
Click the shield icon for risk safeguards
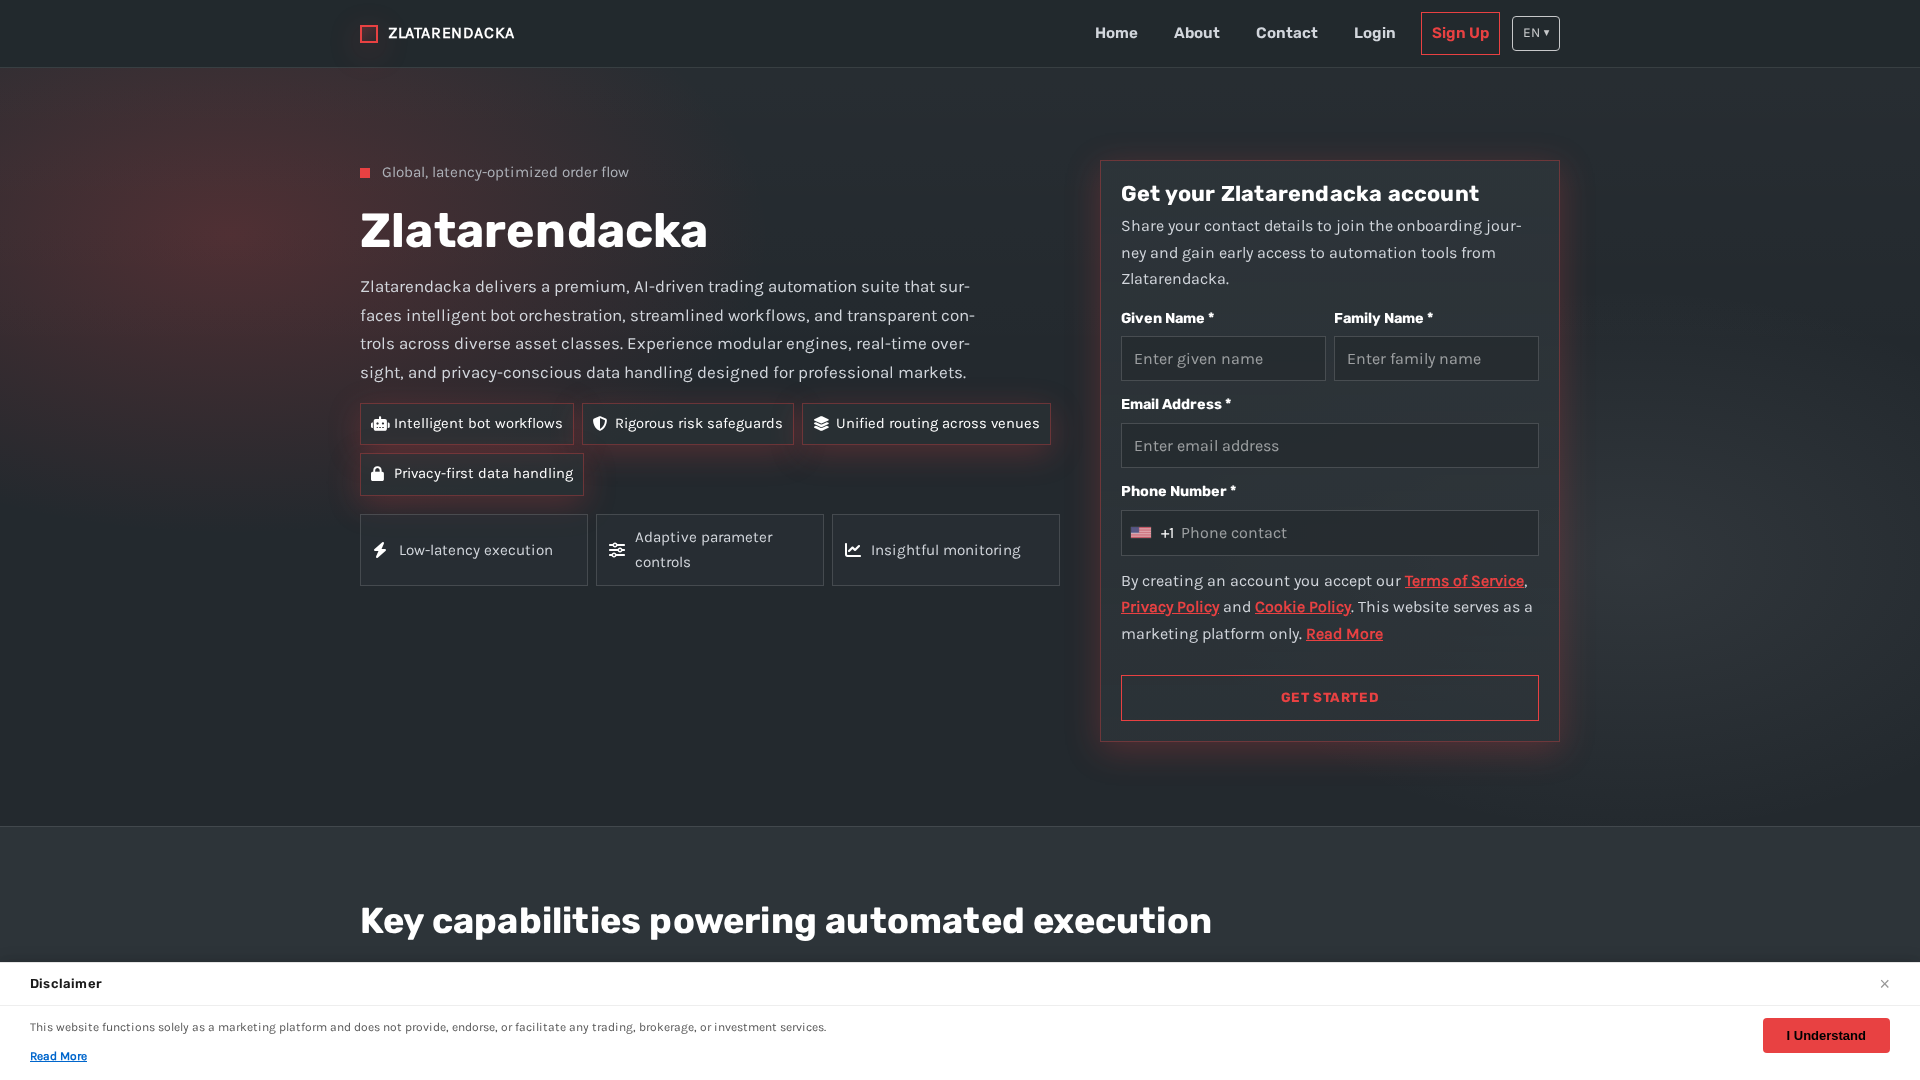[600, 424]
